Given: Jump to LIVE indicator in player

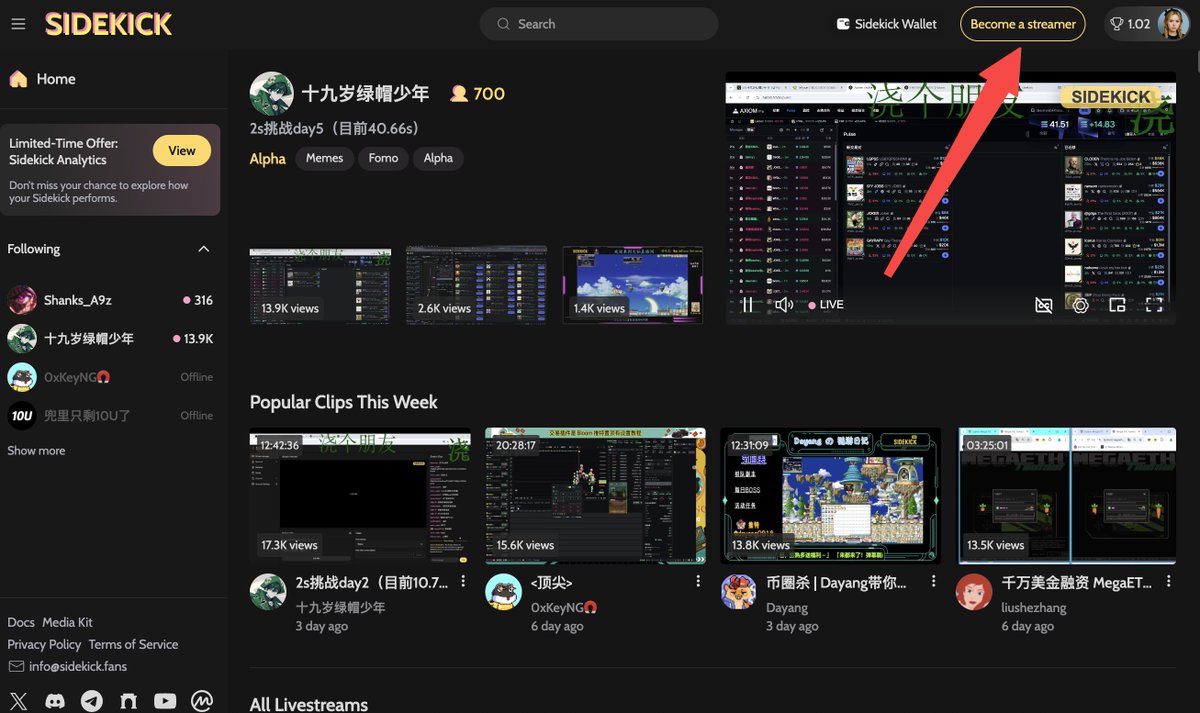Looking at the screenshot, I should point(826,305).
